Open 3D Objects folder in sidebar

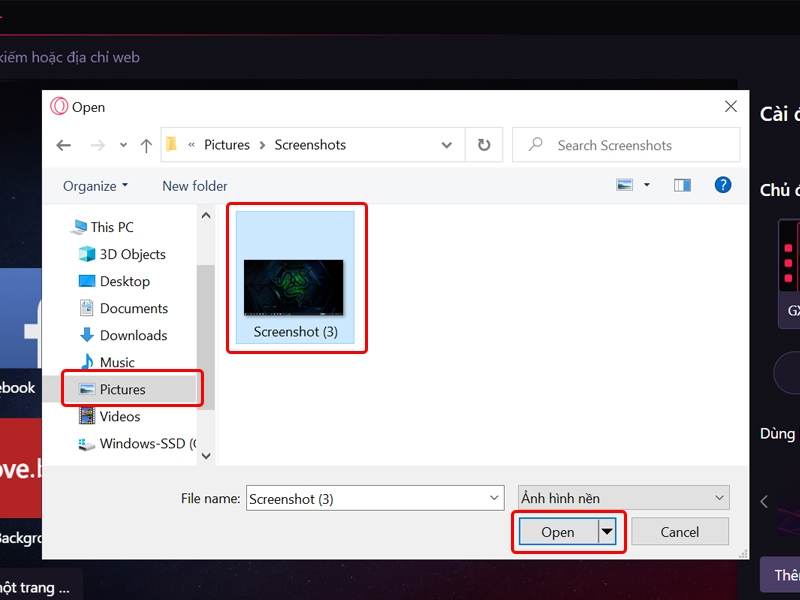point(122,254)
